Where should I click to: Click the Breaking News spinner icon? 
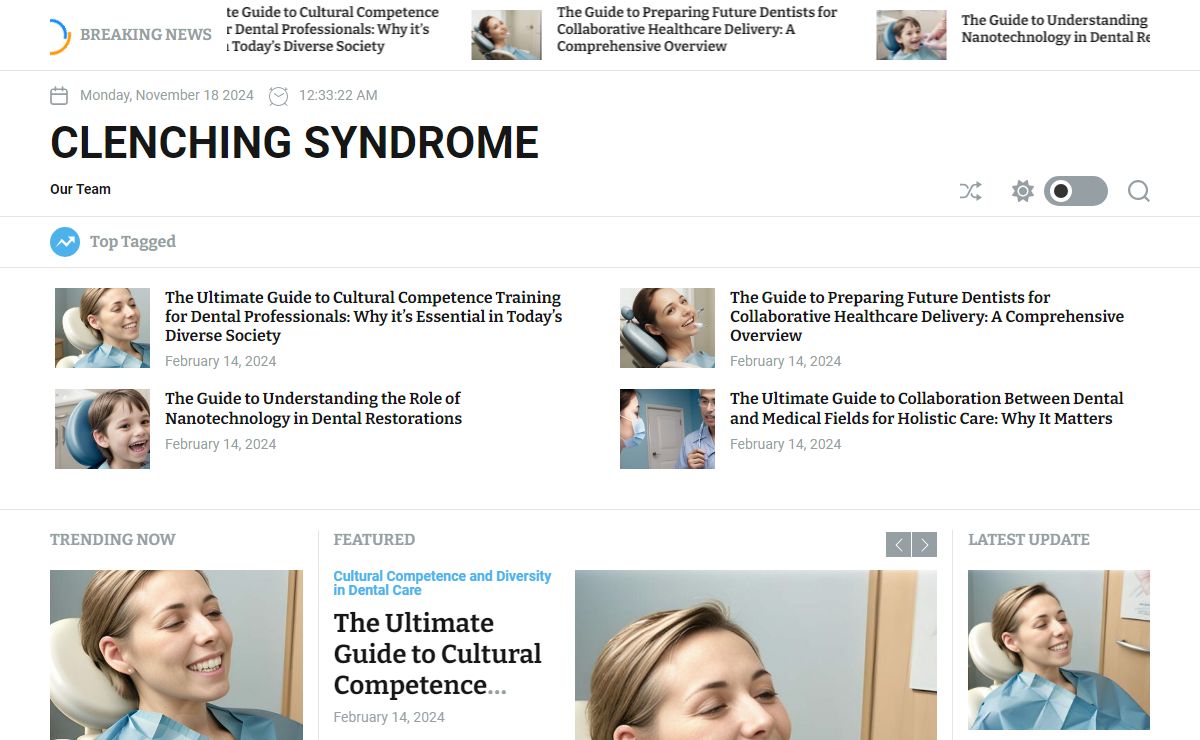pos(60,36)
